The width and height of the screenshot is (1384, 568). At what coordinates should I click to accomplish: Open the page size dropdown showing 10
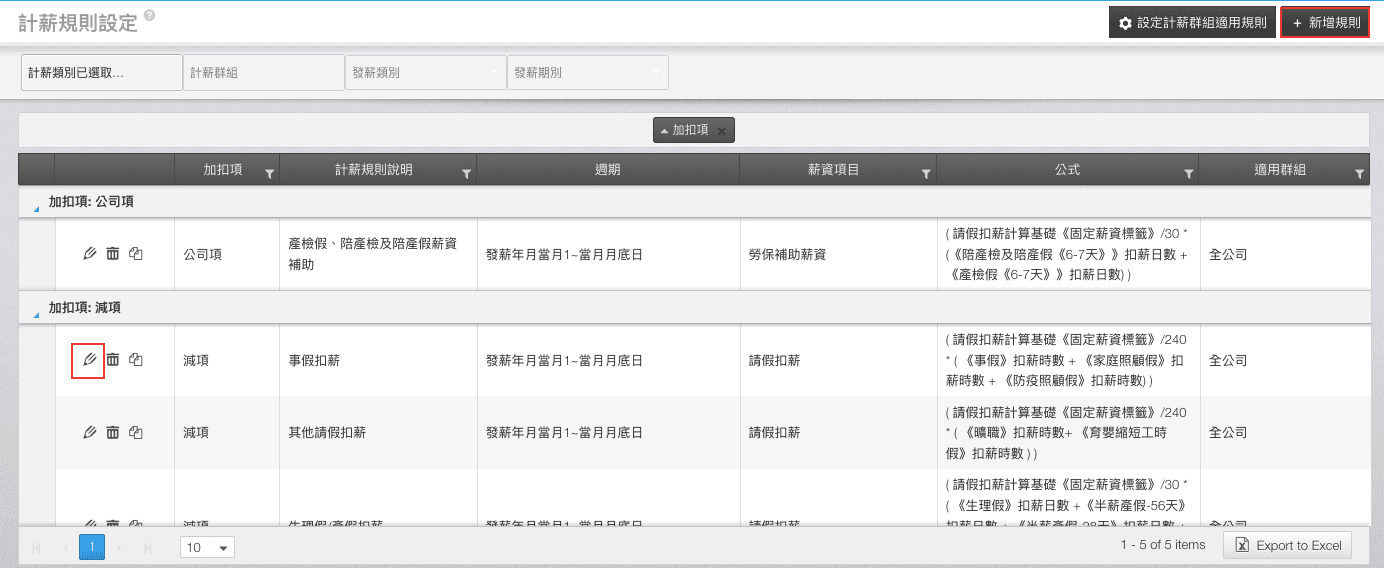pos(207,547)
